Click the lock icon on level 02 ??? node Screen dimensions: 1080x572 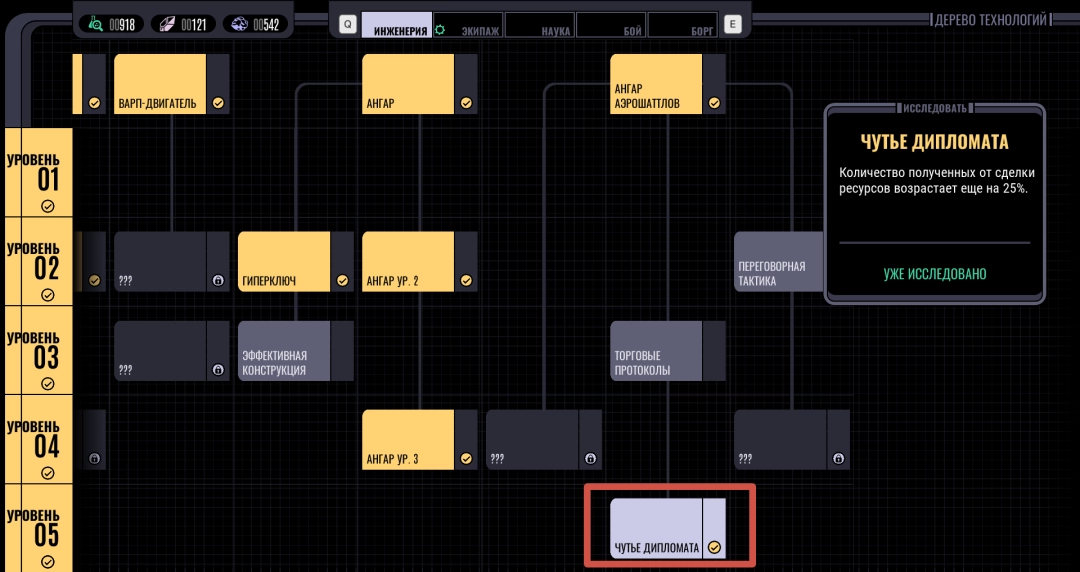tap(218, 281)
